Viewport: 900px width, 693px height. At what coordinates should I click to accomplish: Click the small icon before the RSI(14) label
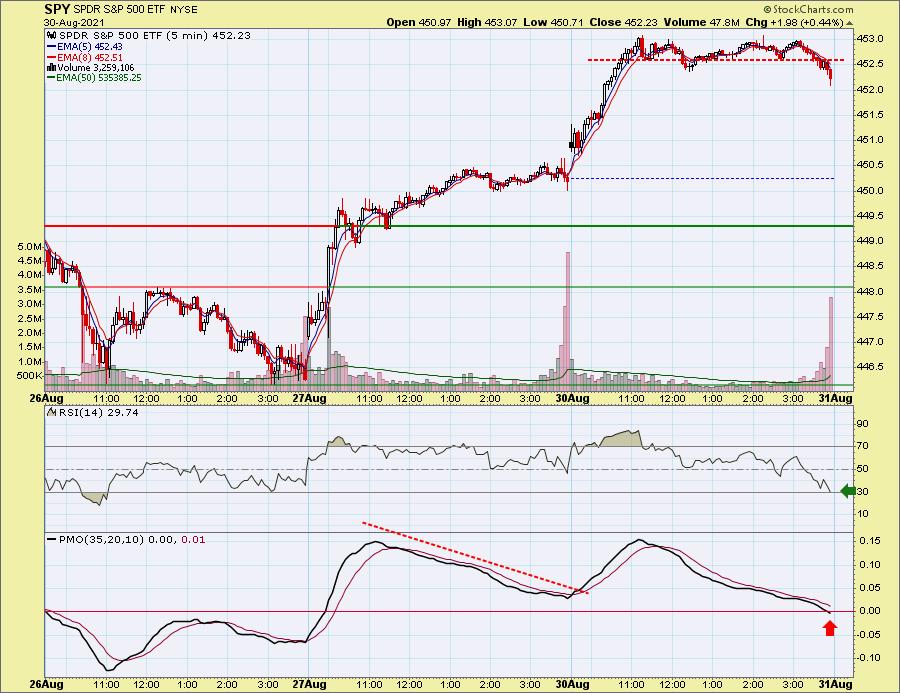point(52,412)
